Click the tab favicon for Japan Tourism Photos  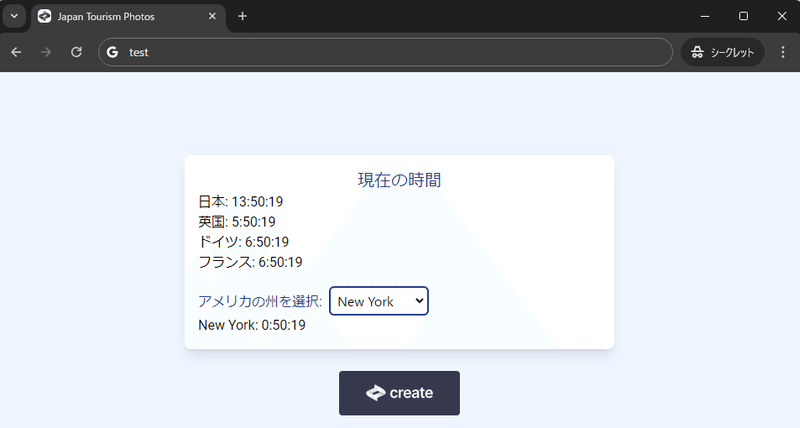tap(44, 16)
